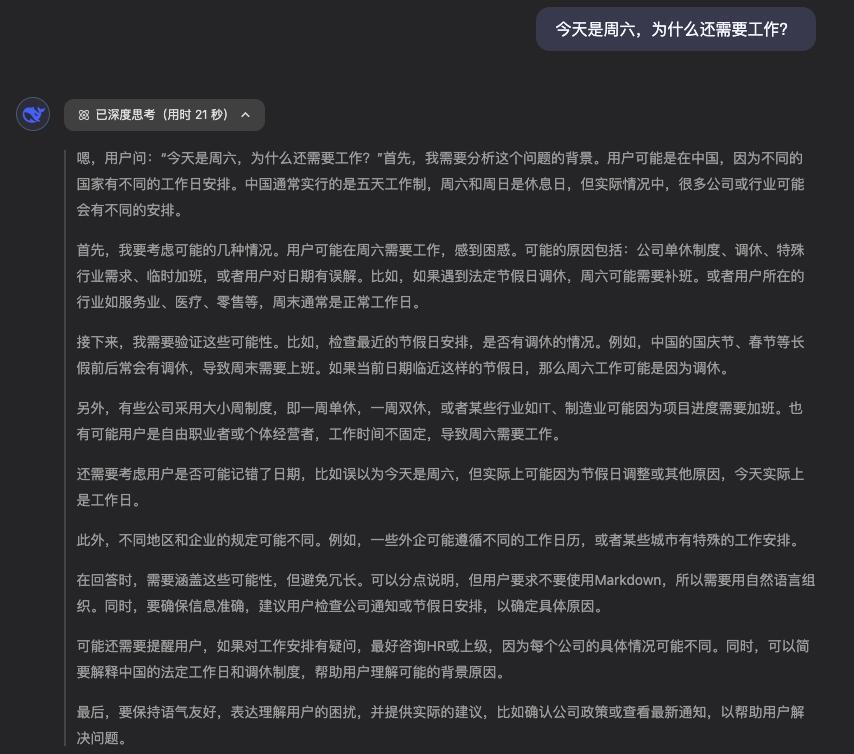Collapse the thinking panel with the up chevron
Image resolution: width=854 pixels, height=754 pixels.
tap(245, 115)
